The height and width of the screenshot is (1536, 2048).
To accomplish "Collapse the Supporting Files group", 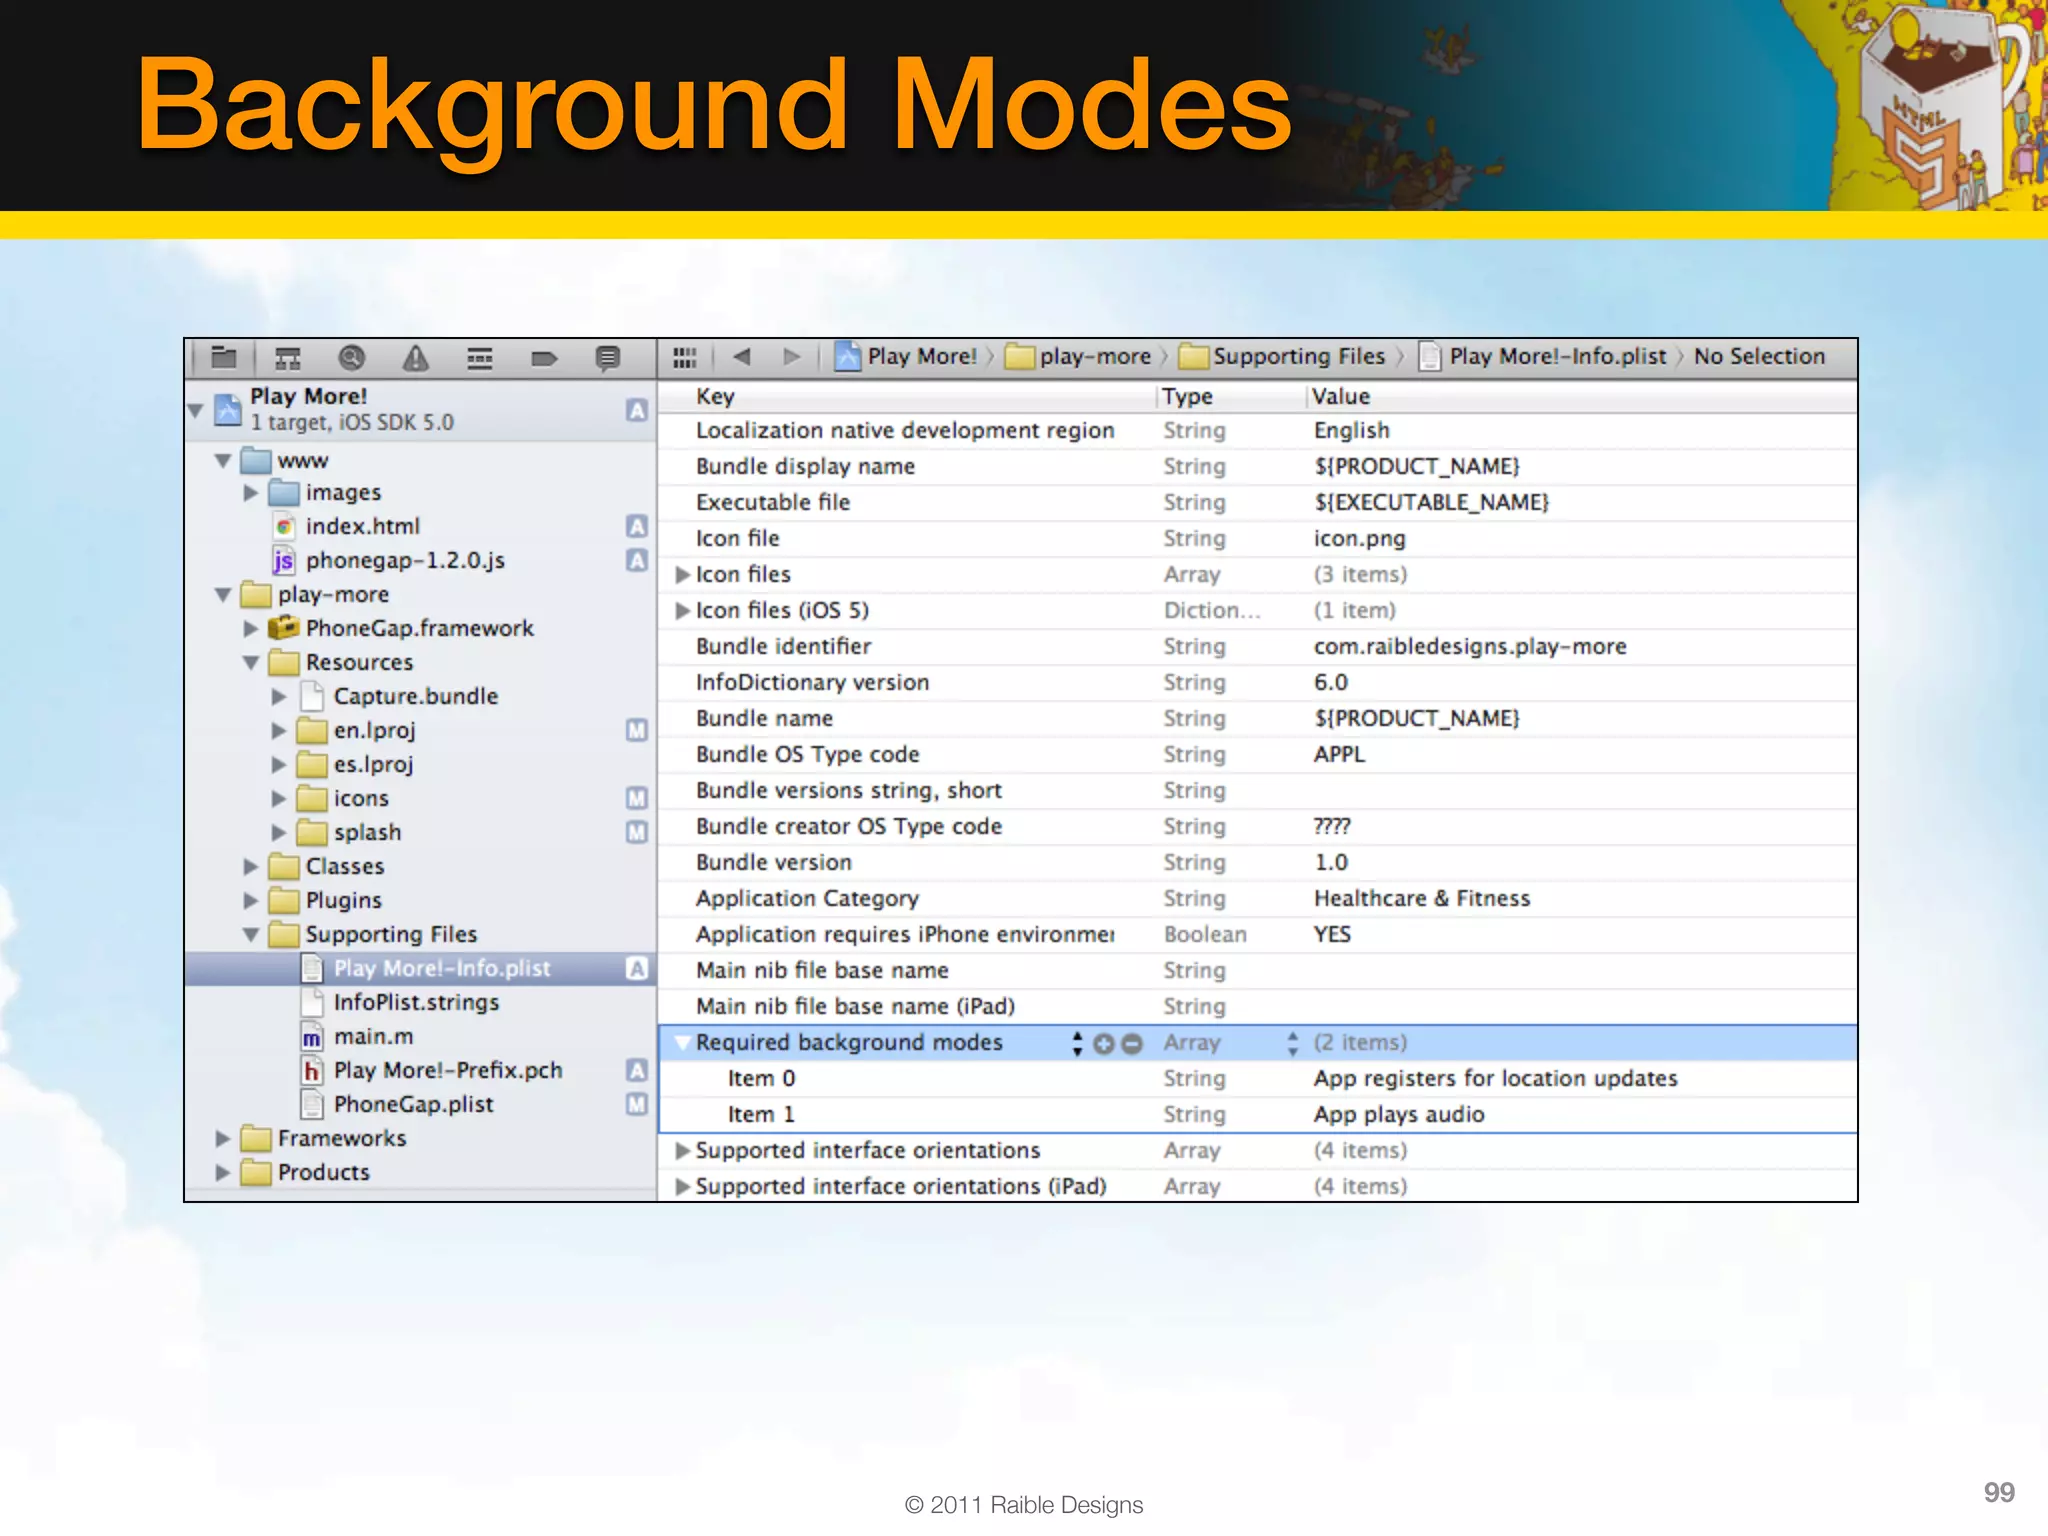I will [x=251, y=935].
